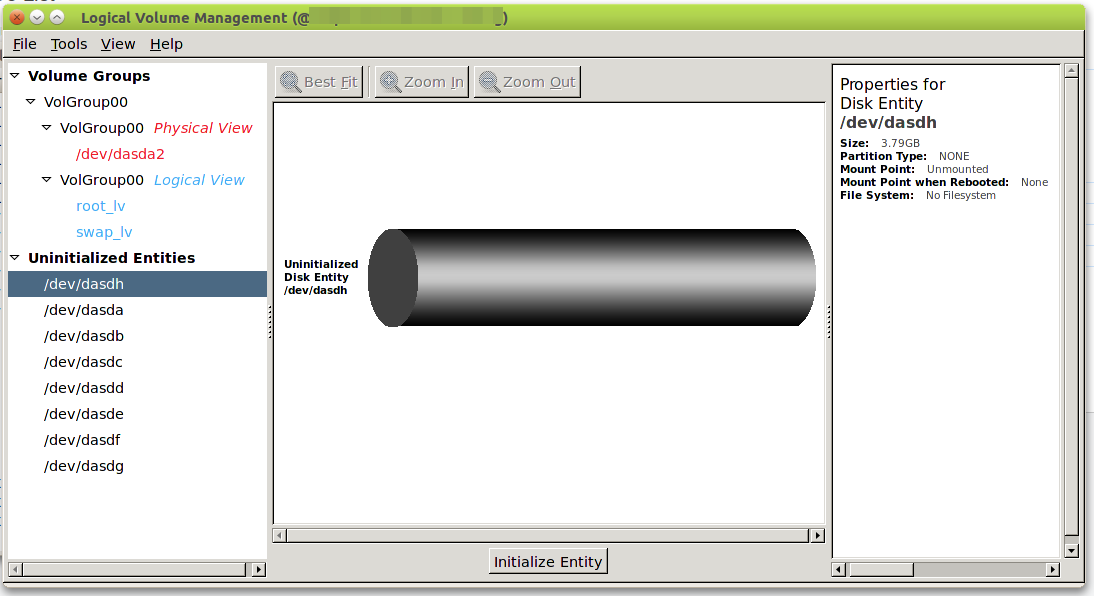The width and height of the screenshot is (1094, 596).
Task: Collapse the VolGroup00 Physical View node
Action: (x=47, y=128)
